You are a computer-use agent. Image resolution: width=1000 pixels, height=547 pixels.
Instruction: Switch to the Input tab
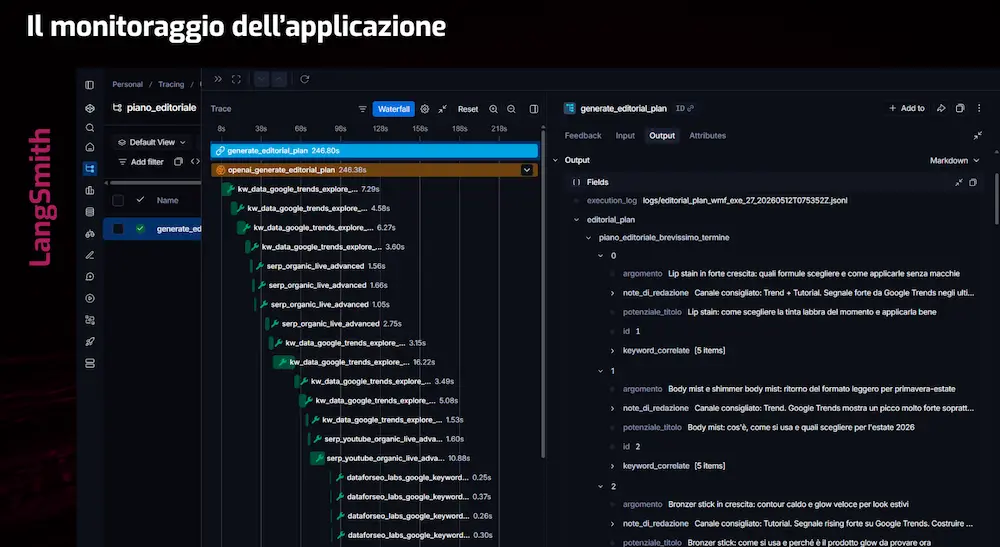pyautogui.click(x=625, y=136)
